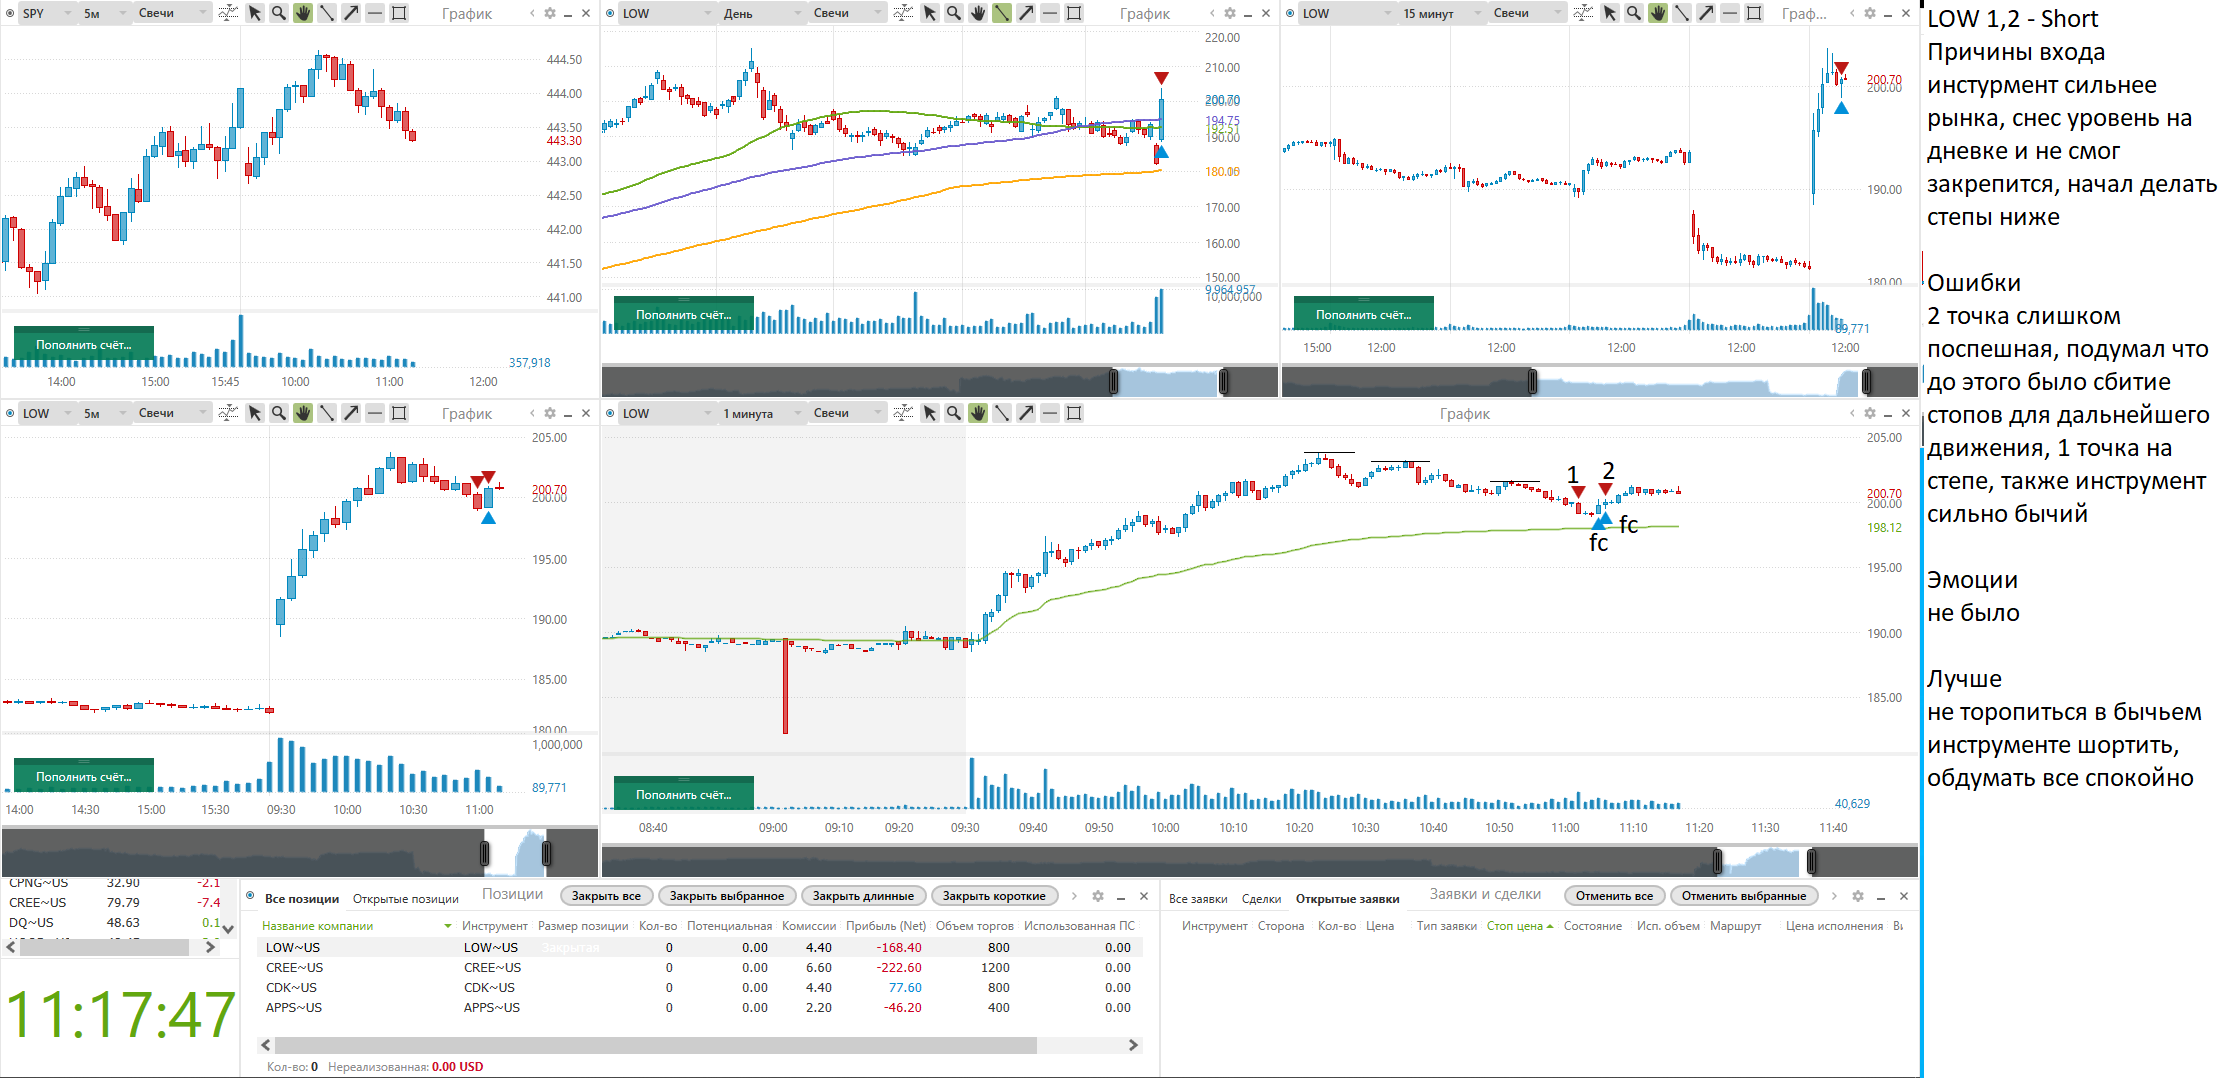Click Отменить все button
2230x1078 pixels.
point(1614,896)
